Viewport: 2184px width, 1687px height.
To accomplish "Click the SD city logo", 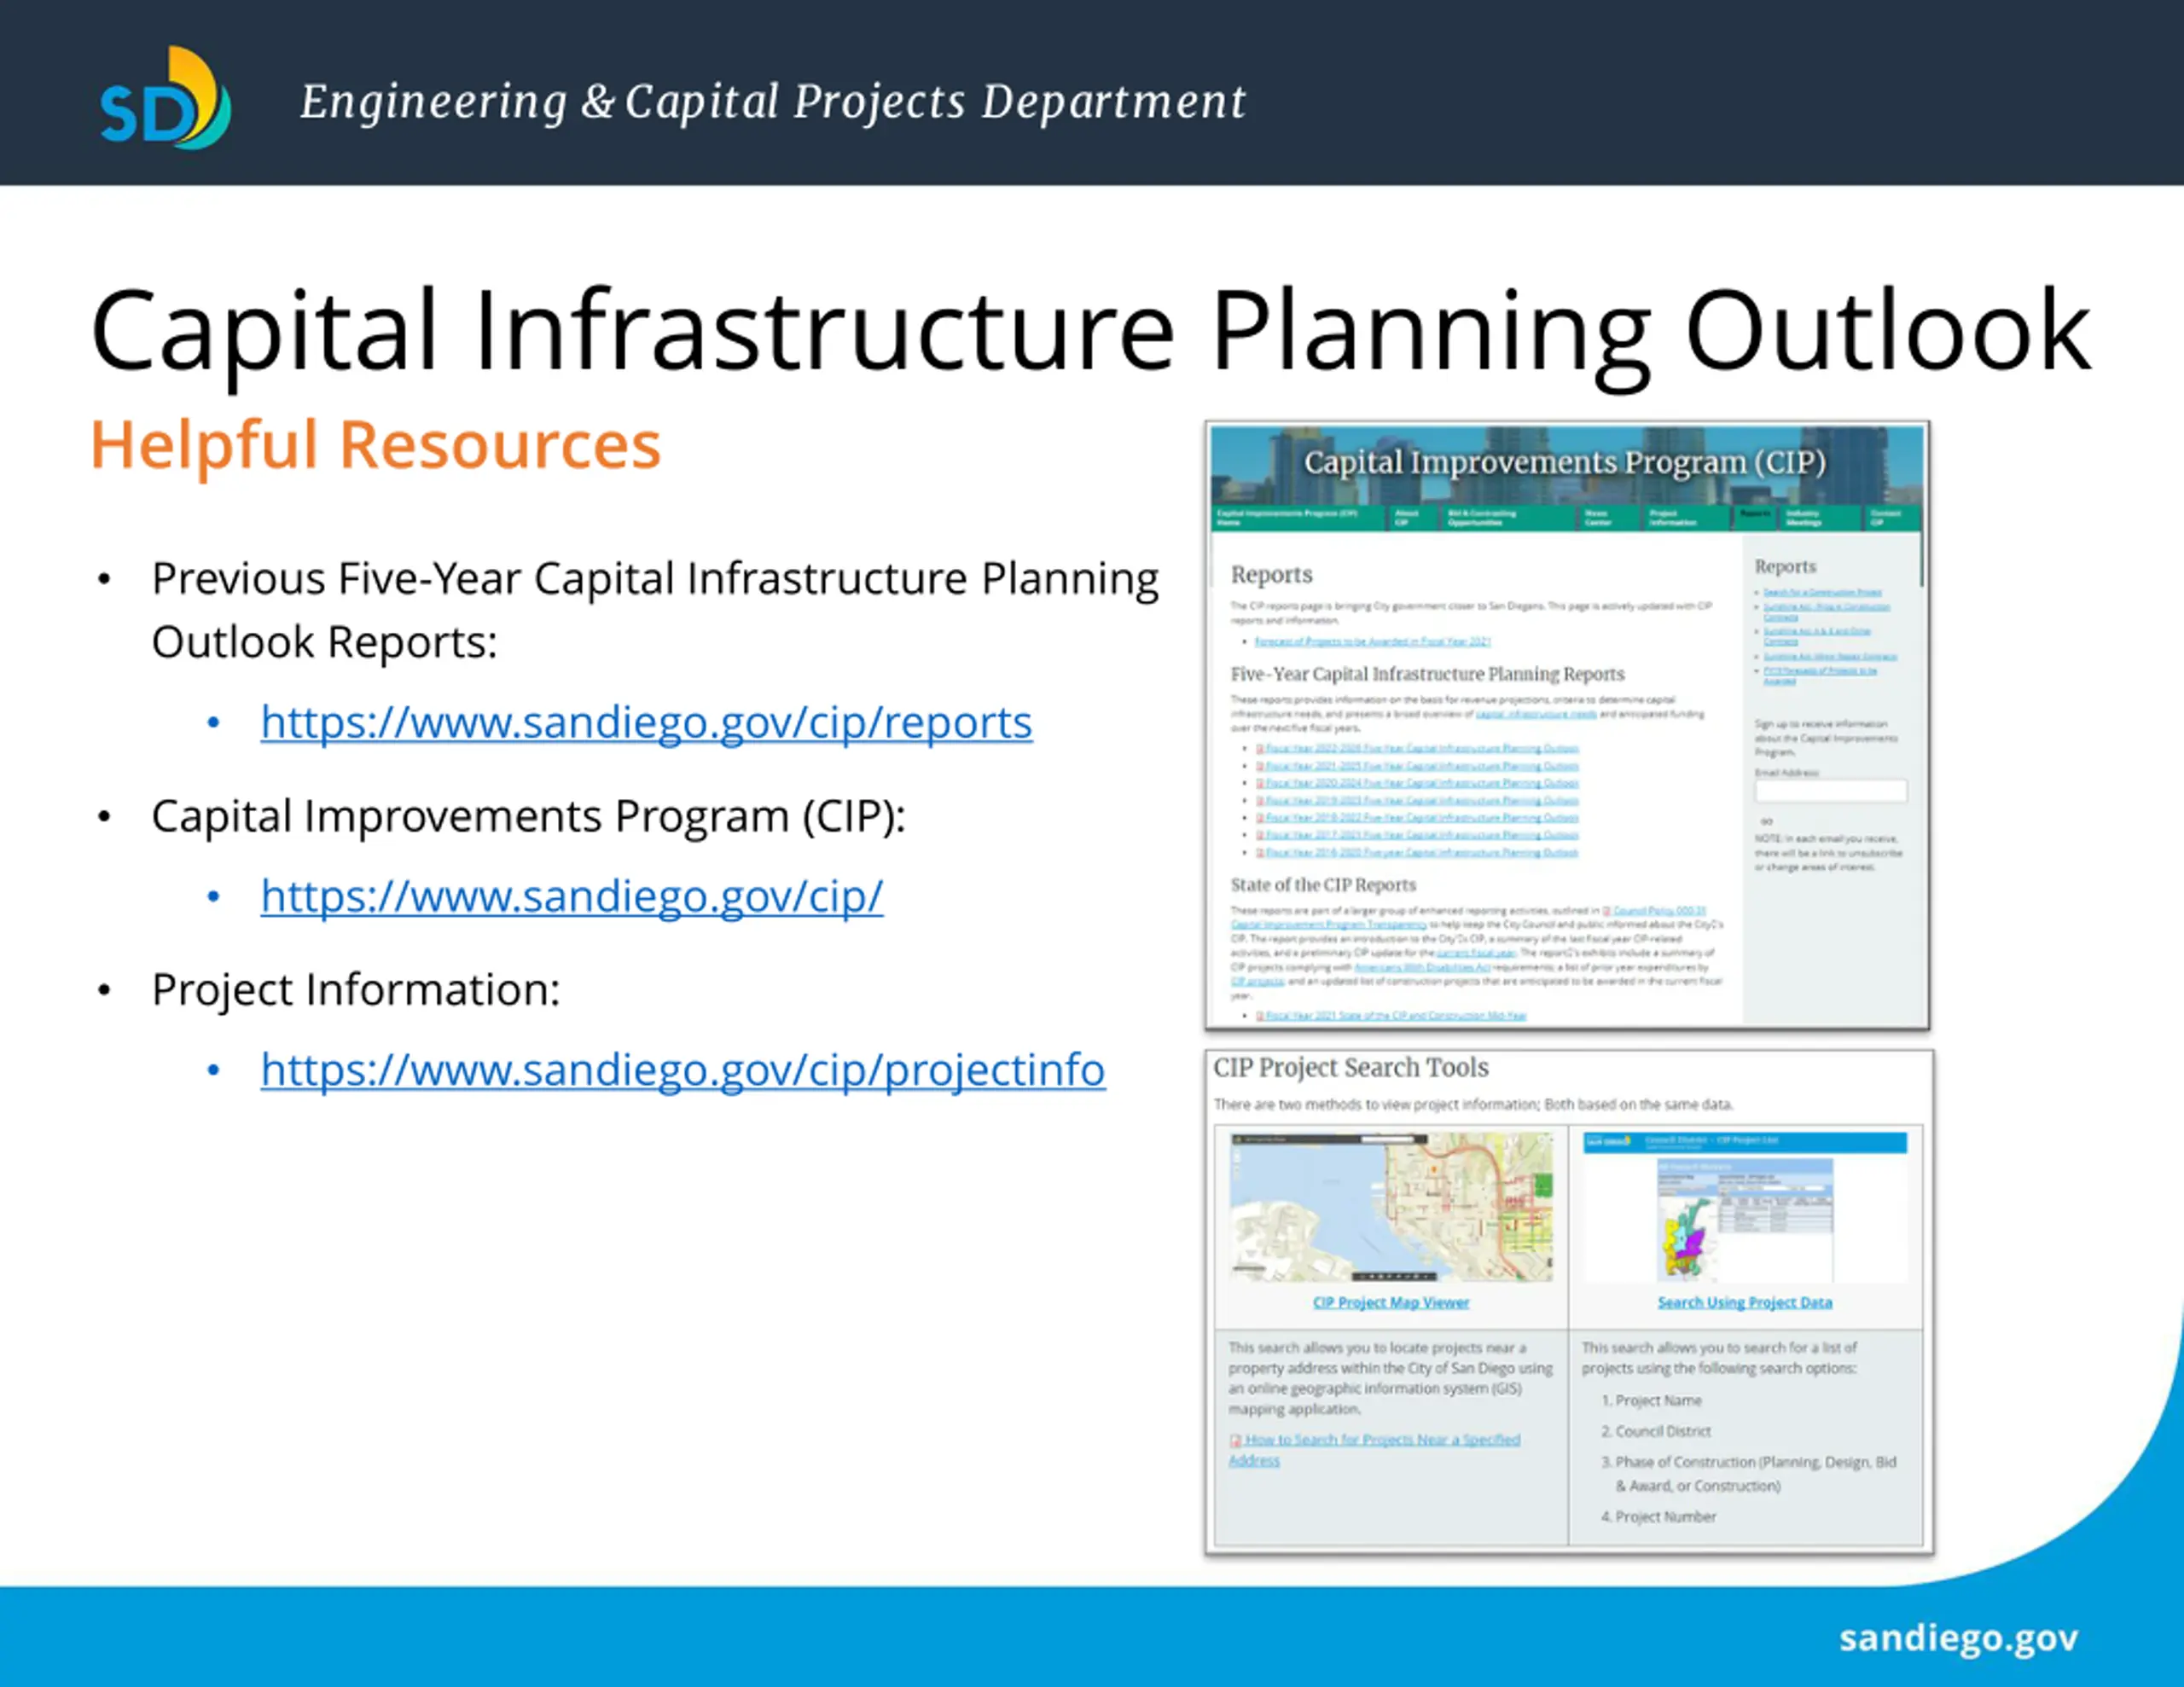I will pyautogui.click(x=165, y=98).
